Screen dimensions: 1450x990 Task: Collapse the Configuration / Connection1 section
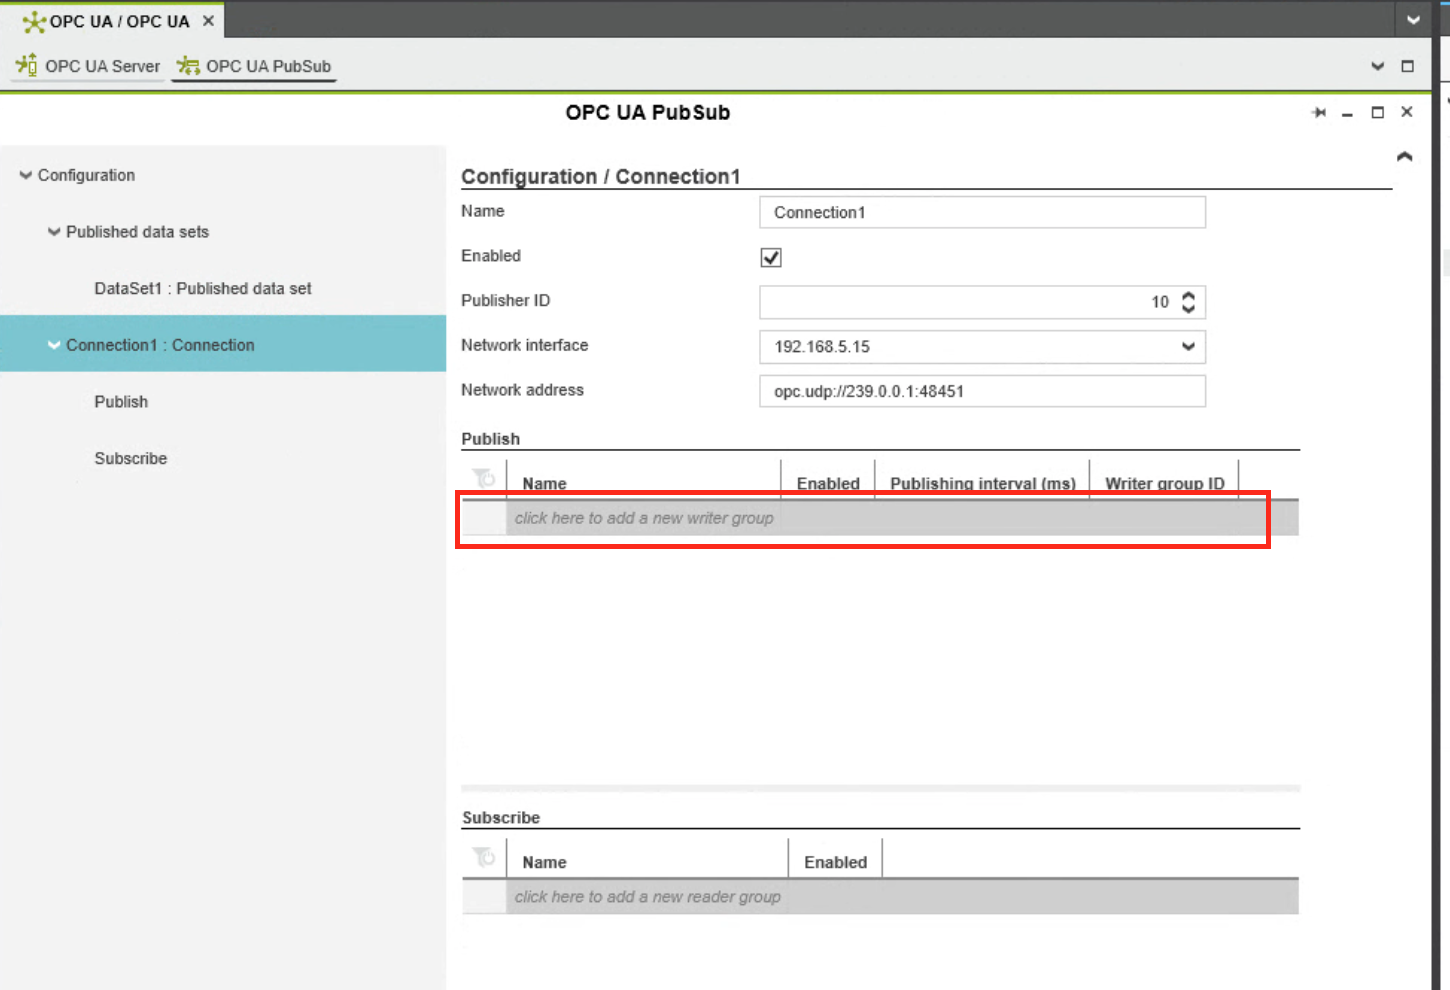1404,156
